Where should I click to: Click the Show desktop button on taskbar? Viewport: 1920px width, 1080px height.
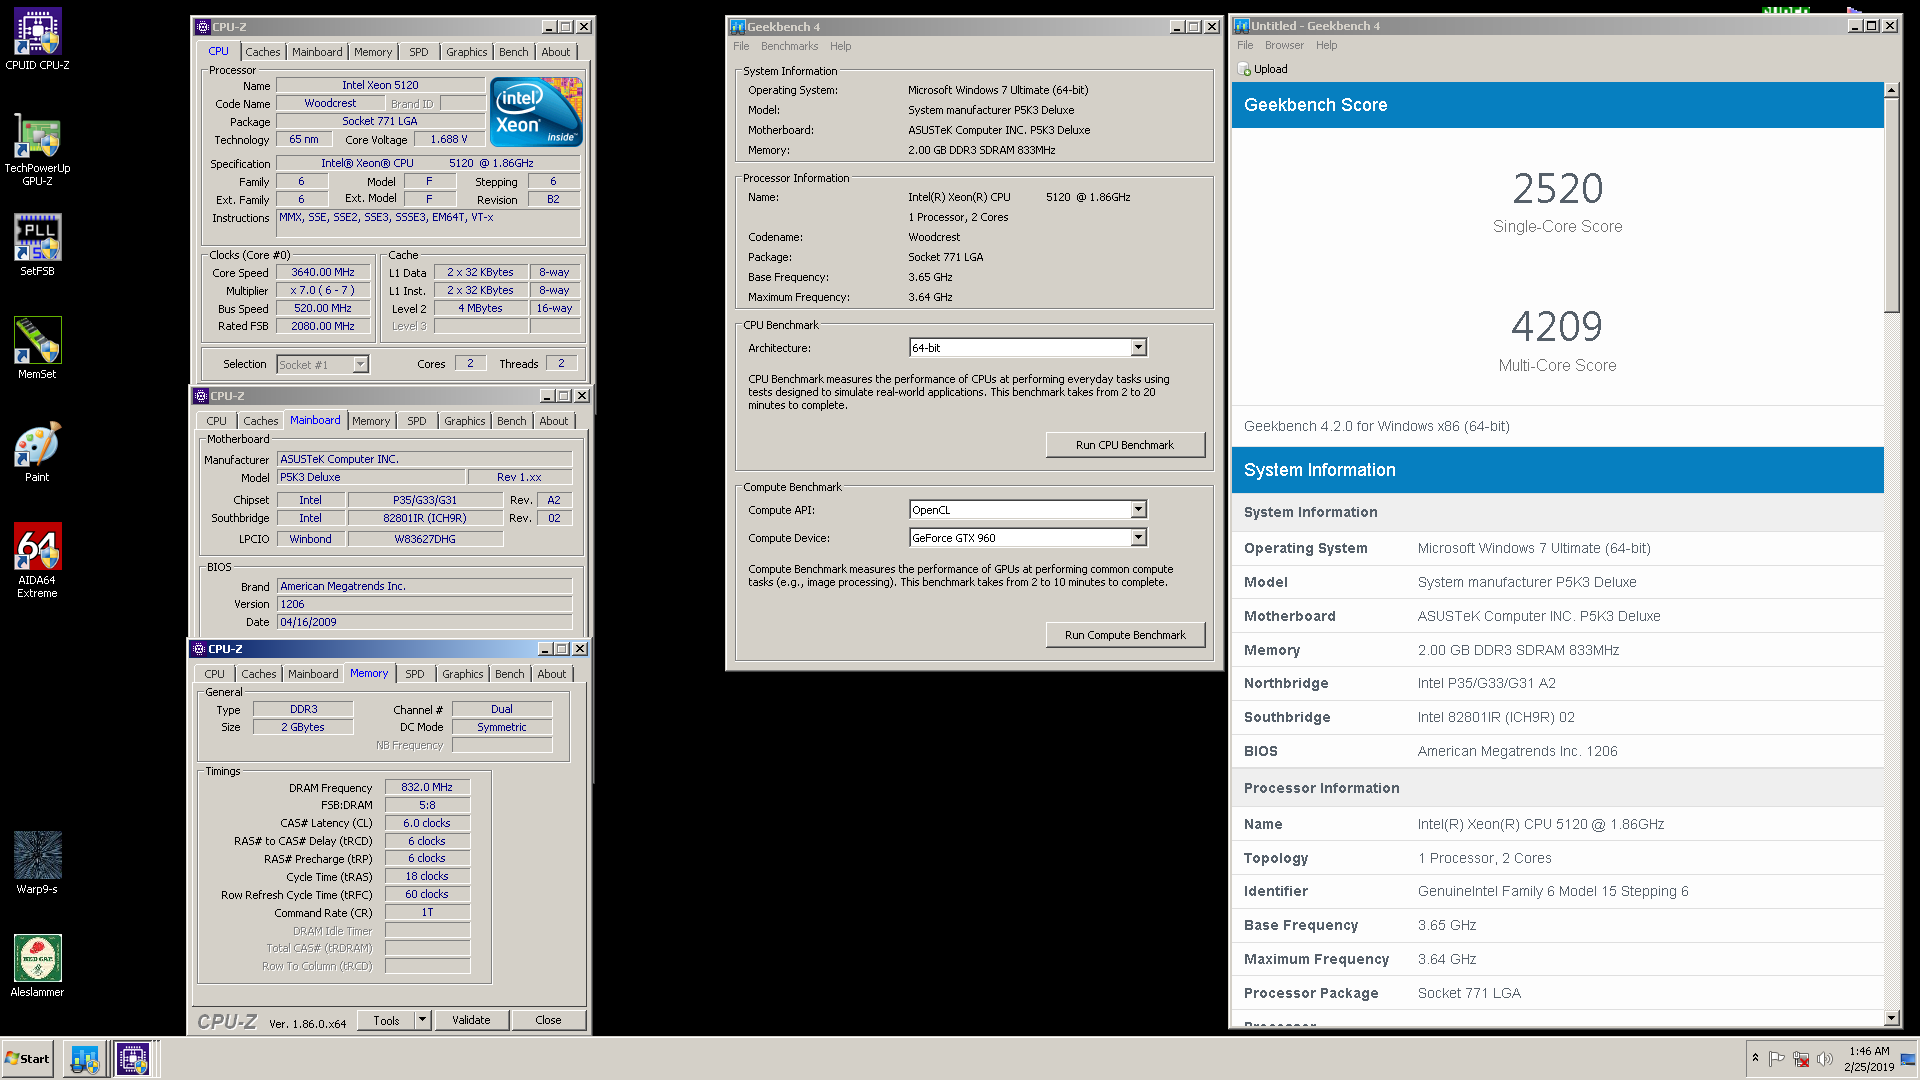(x=1909, y=1059)
